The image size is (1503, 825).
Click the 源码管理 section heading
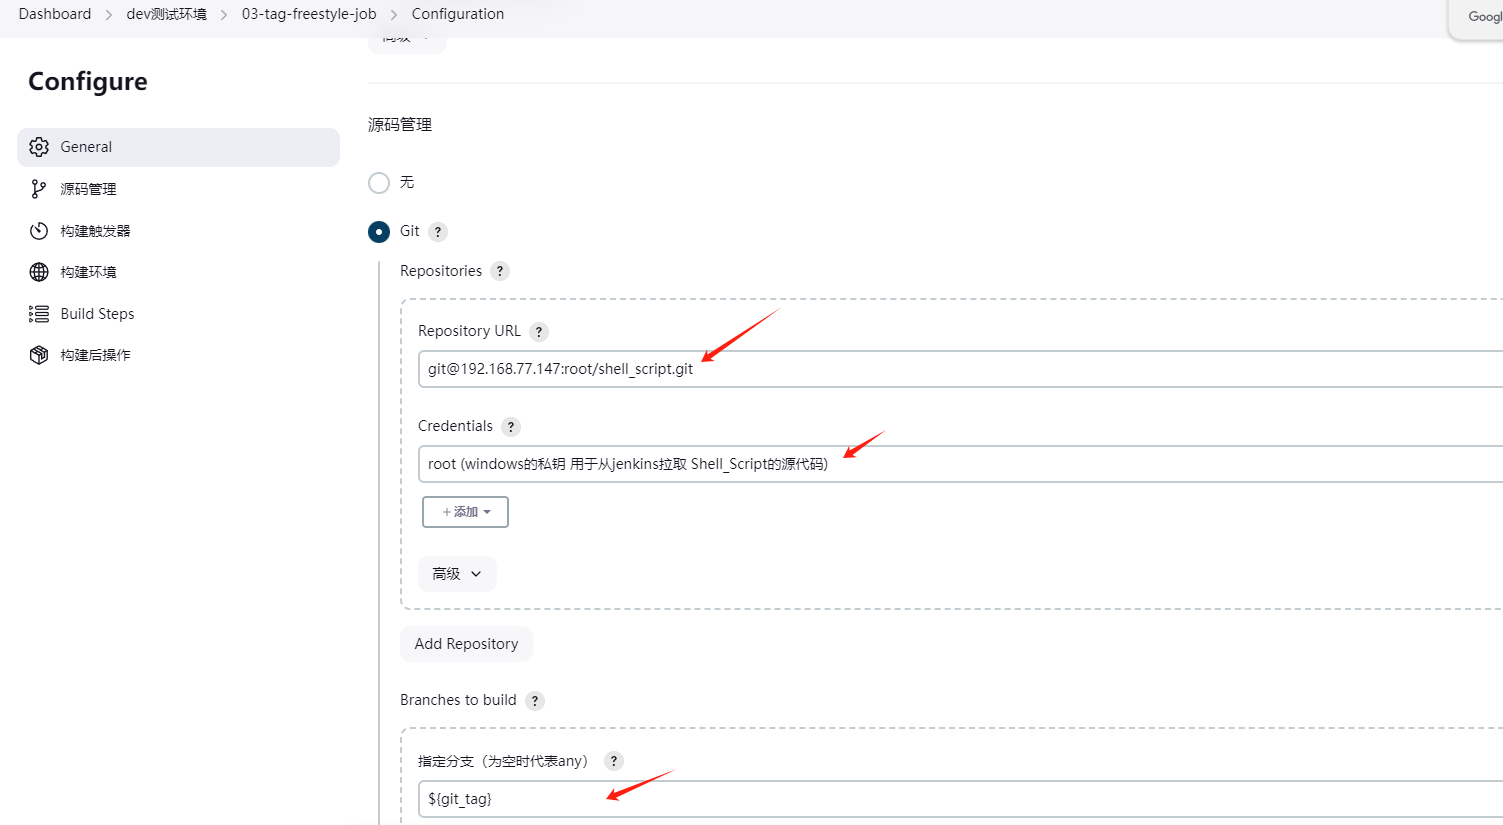(x=400, y=125)
